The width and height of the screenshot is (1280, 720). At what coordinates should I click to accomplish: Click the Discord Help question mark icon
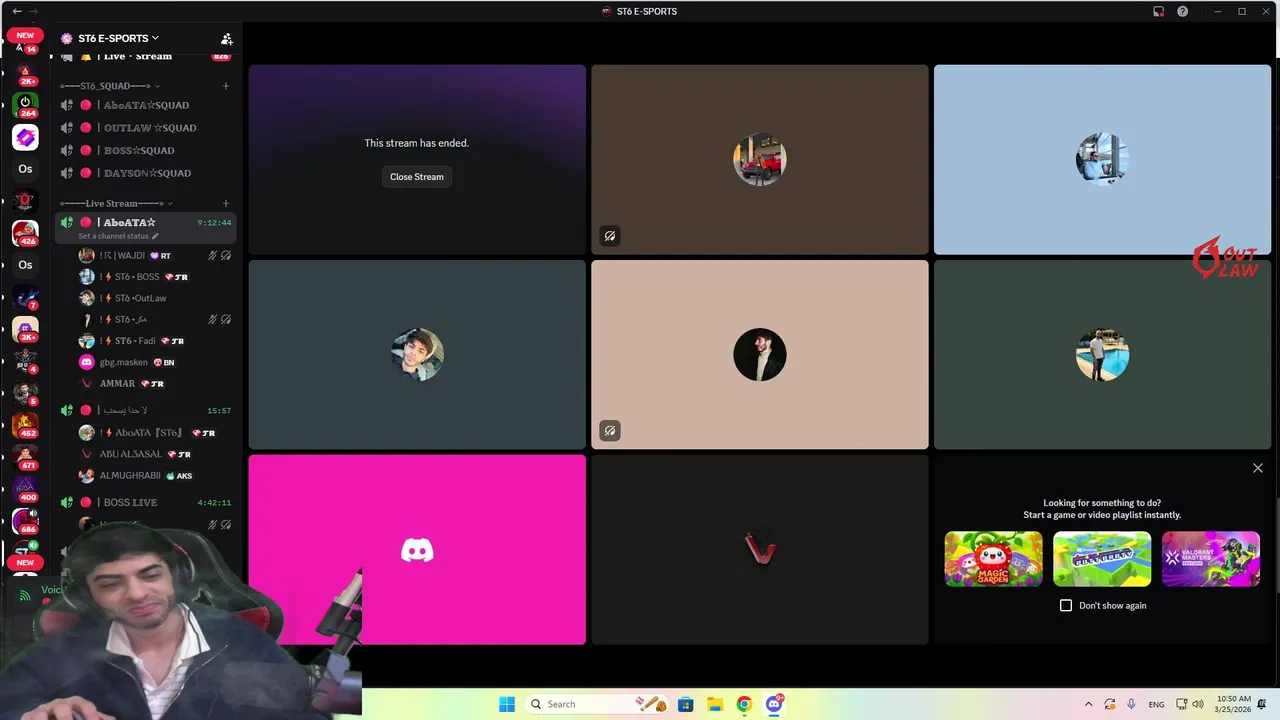coord(1183,11)
